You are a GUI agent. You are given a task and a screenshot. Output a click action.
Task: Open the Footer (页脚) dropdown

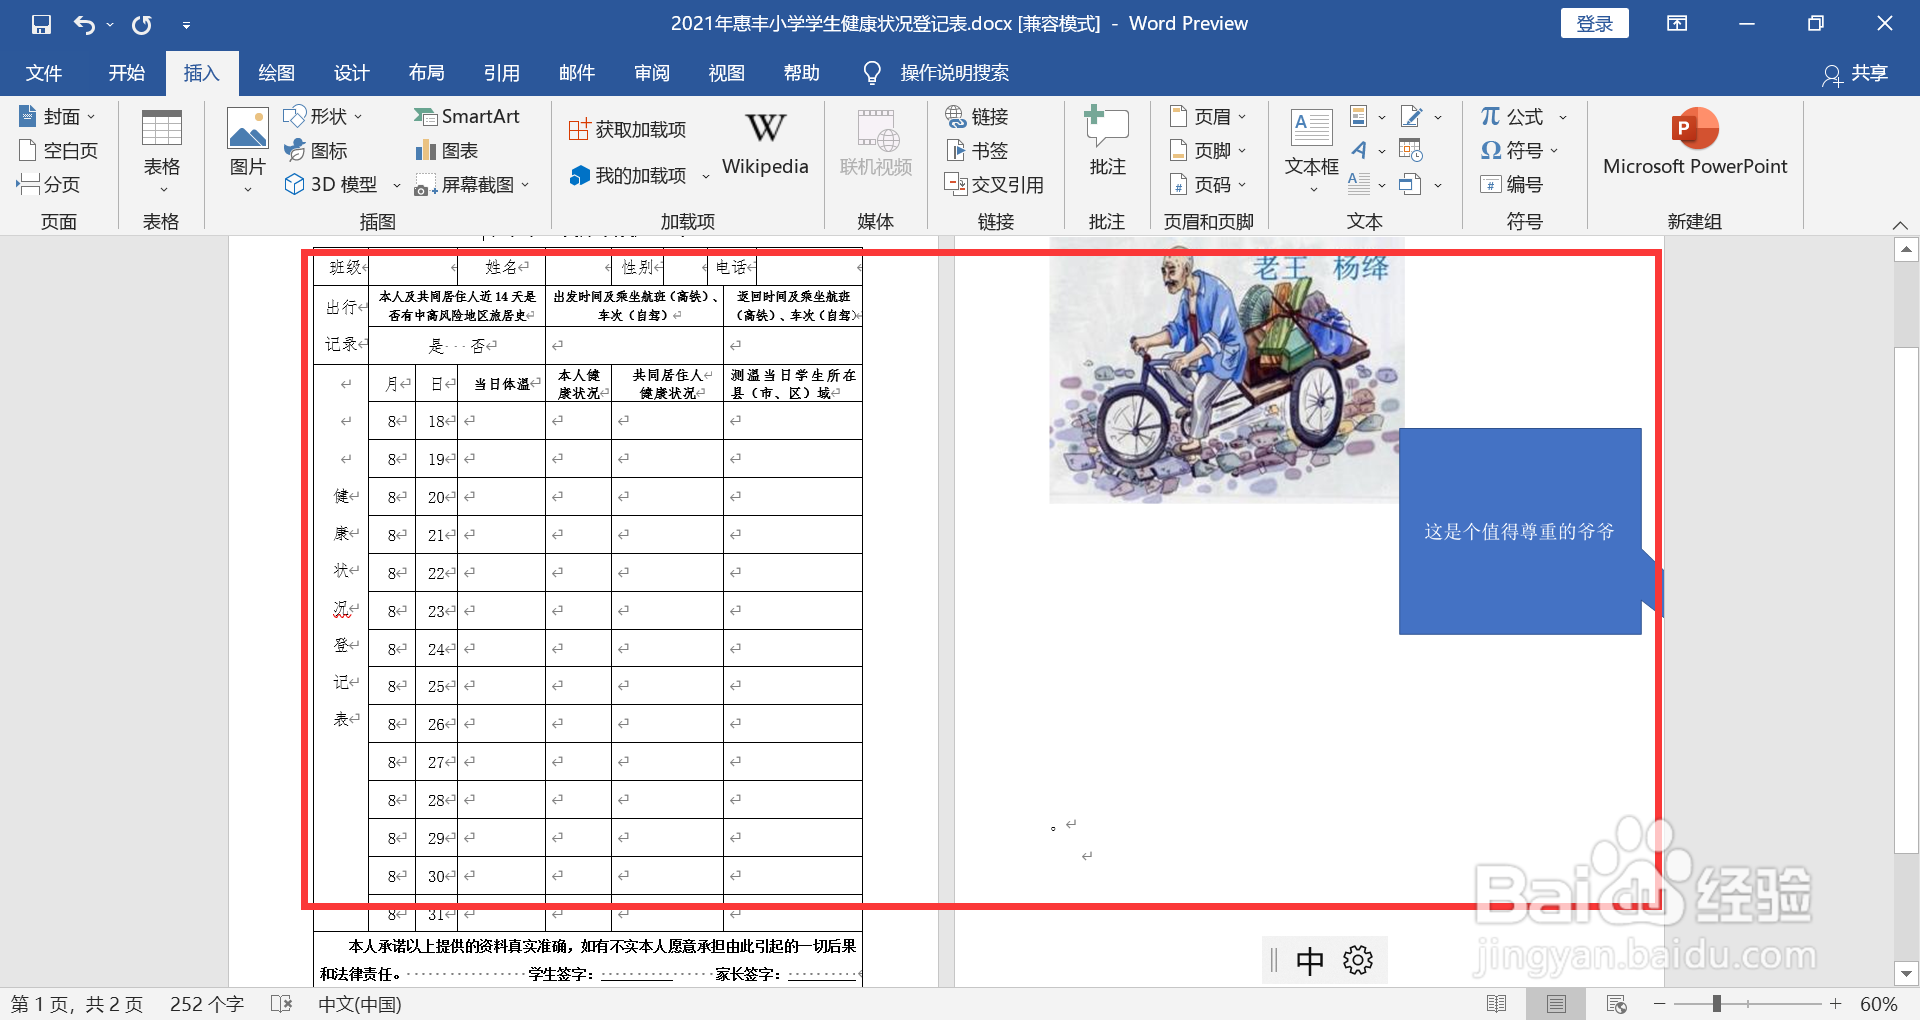point(1208,150)
